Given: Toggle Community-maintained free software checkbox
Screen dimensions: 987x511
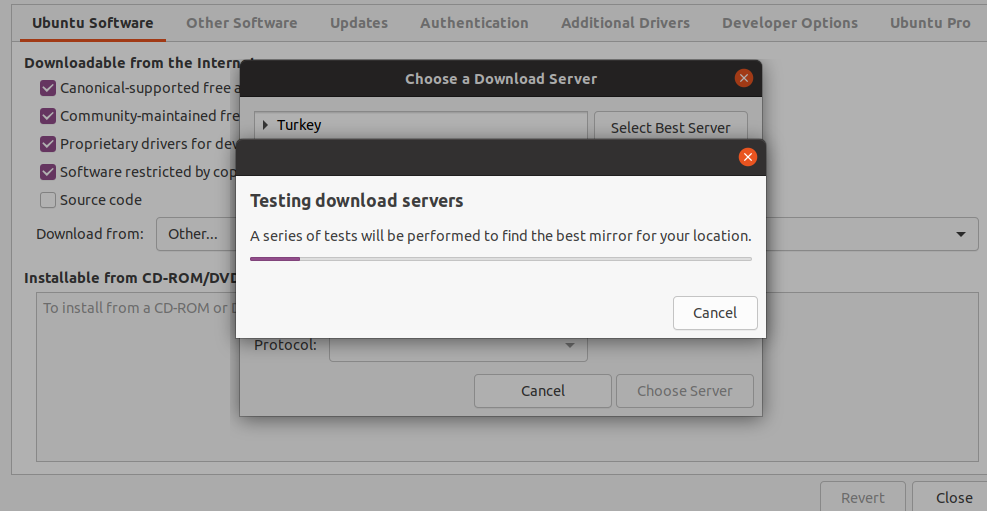Looking at the screenshot, I should tap(48, 116).
